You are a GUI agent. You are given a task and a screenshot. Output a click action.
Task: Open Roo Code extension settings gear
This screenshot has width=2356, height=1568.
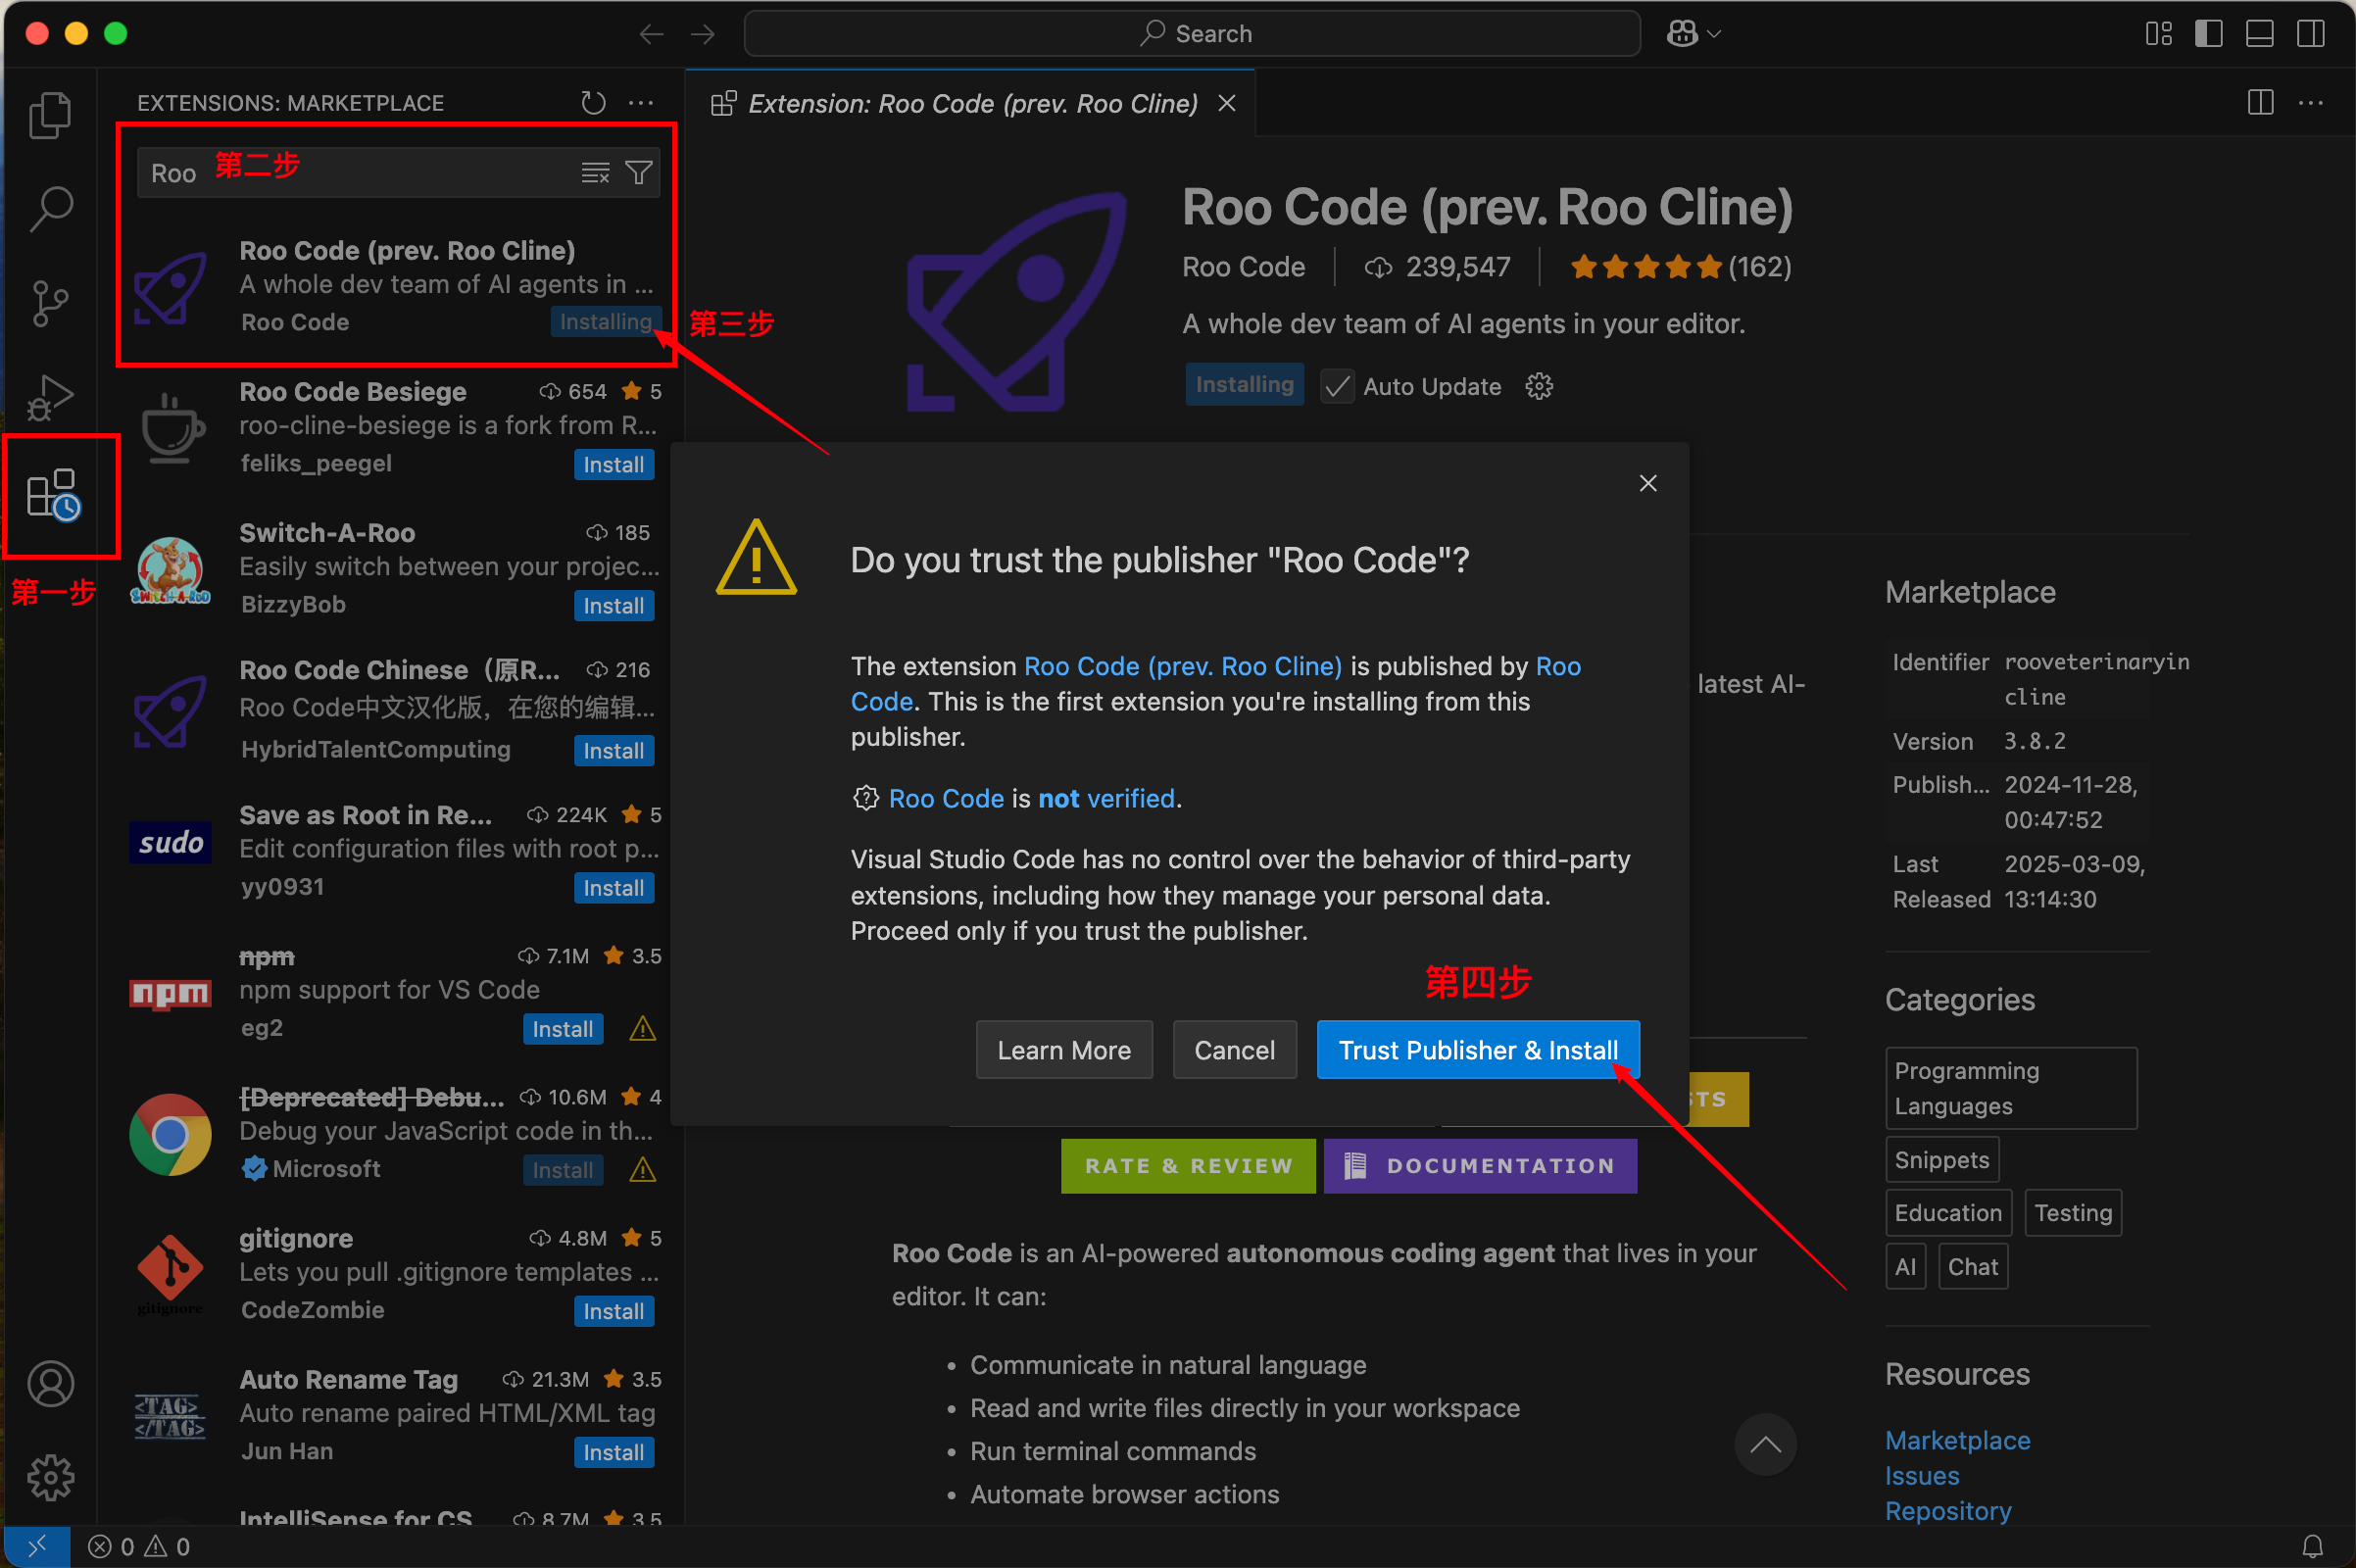tap(1538, 387)
